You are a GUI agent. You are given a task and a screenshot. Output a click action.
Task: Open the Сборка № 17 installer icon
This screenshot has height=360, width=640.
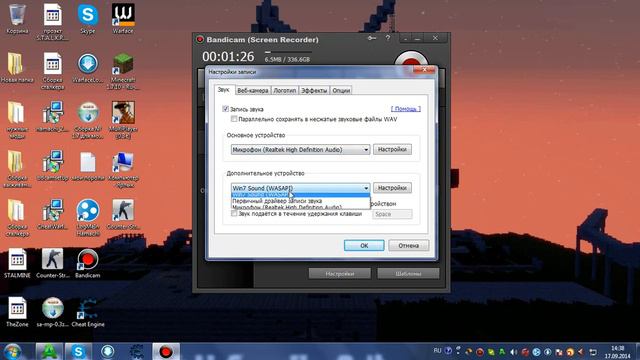[88, 119]
